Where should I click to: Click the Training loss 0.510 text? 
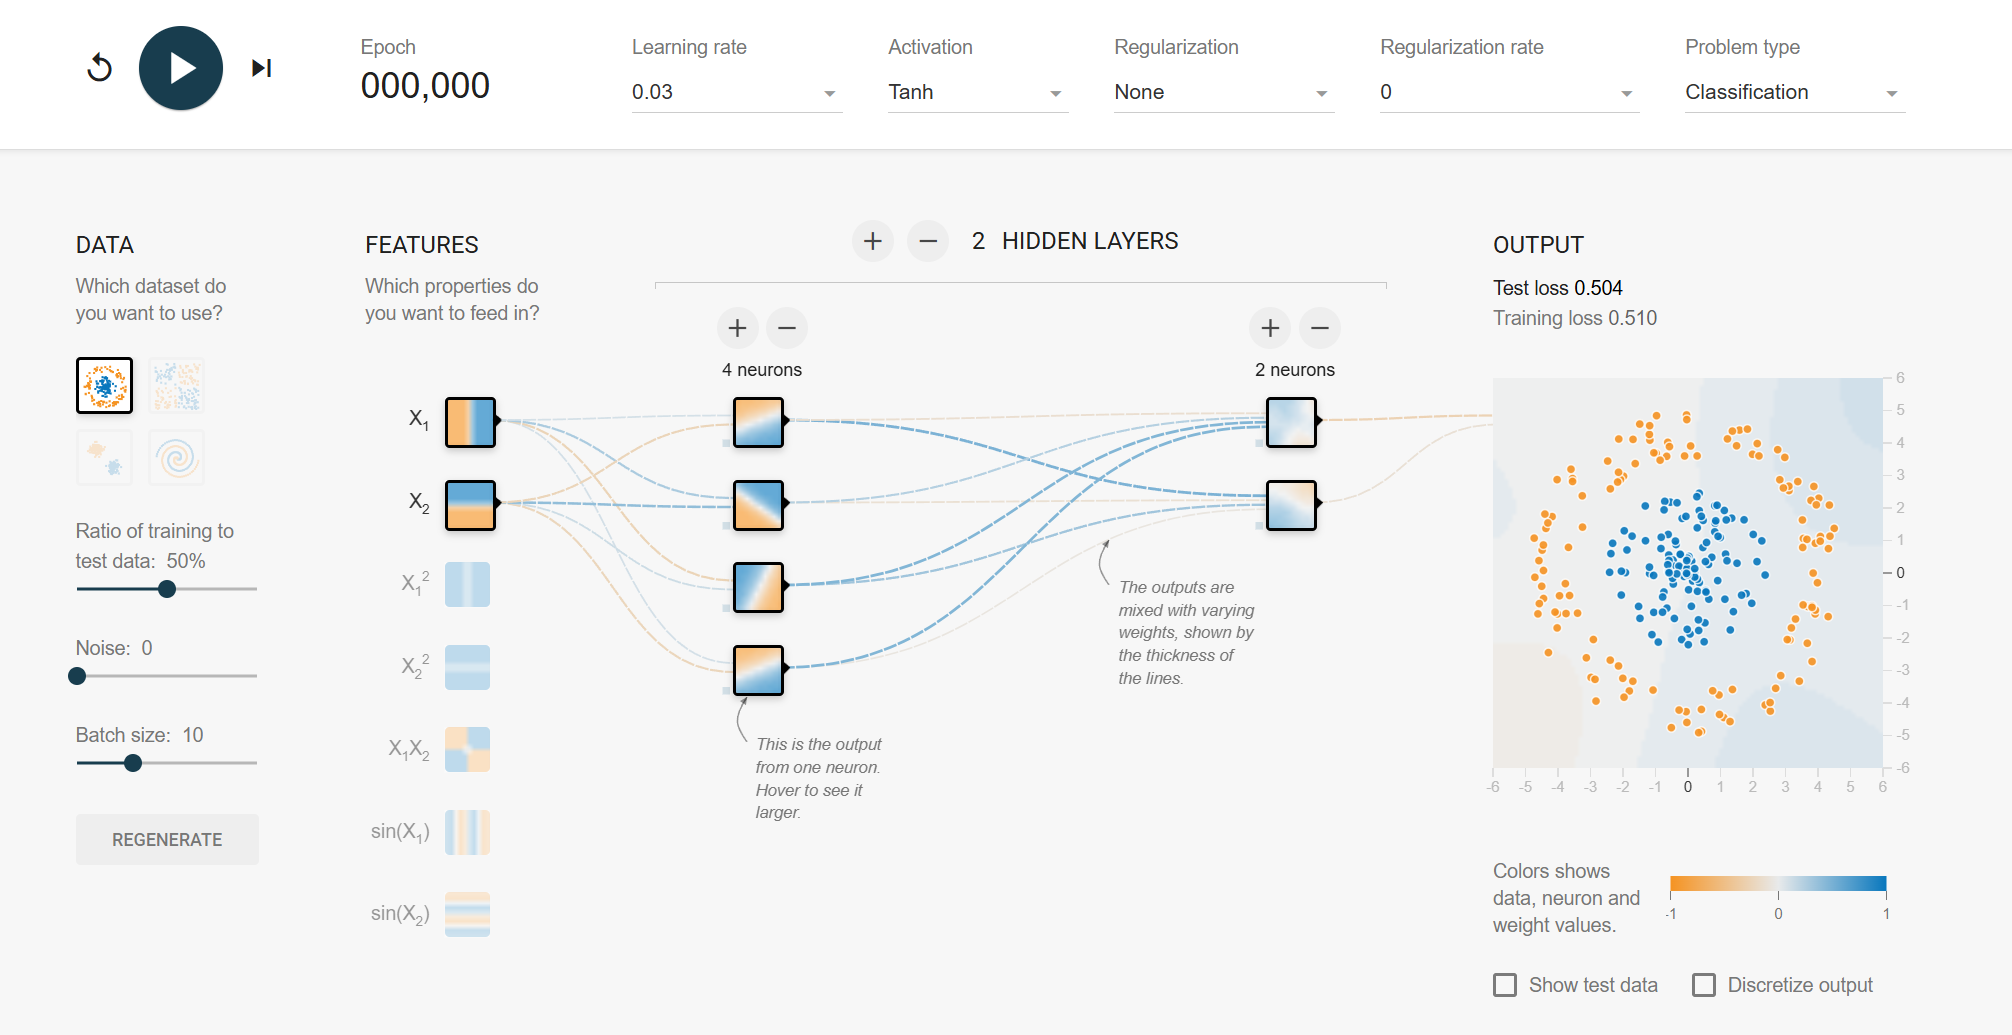(x=1575, y=318)
